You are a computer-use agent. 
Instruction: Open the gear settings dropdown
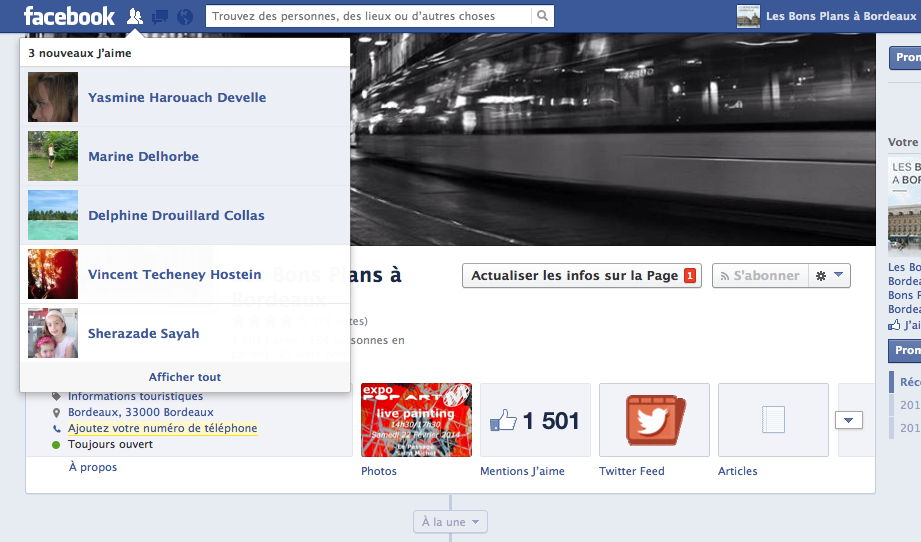829,275
